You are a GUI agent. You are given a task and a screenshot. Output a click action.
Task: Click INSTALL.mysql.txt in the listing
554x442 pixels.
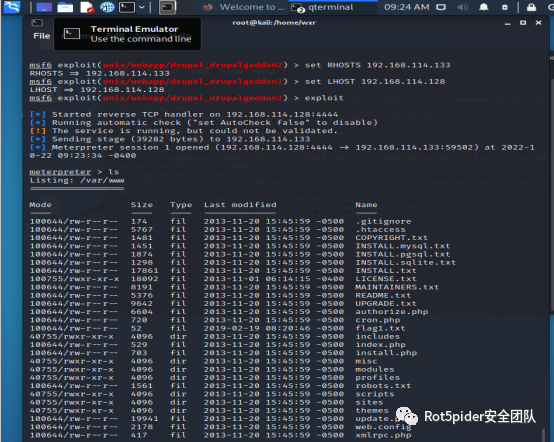(403, 246)
